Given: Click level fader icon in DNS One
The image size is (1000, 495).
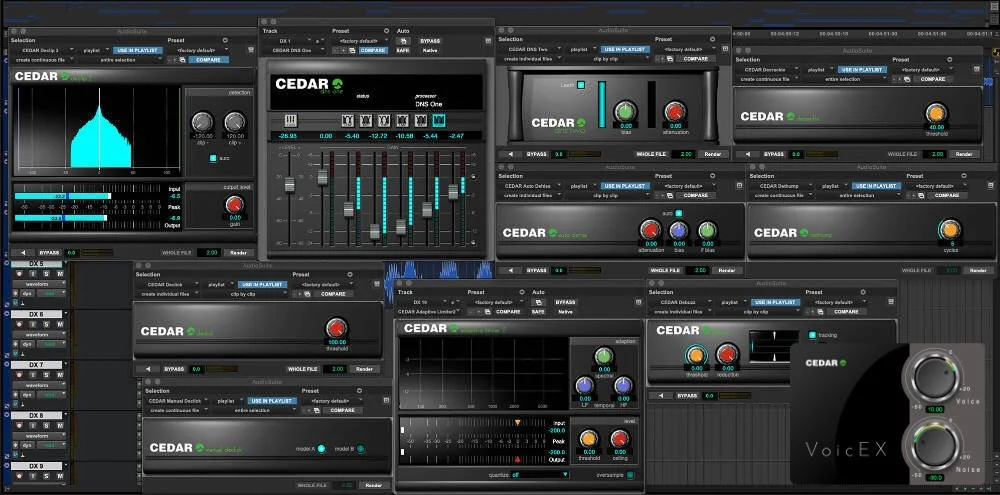Looking at the screenshot, I should (x=291, y=120).
